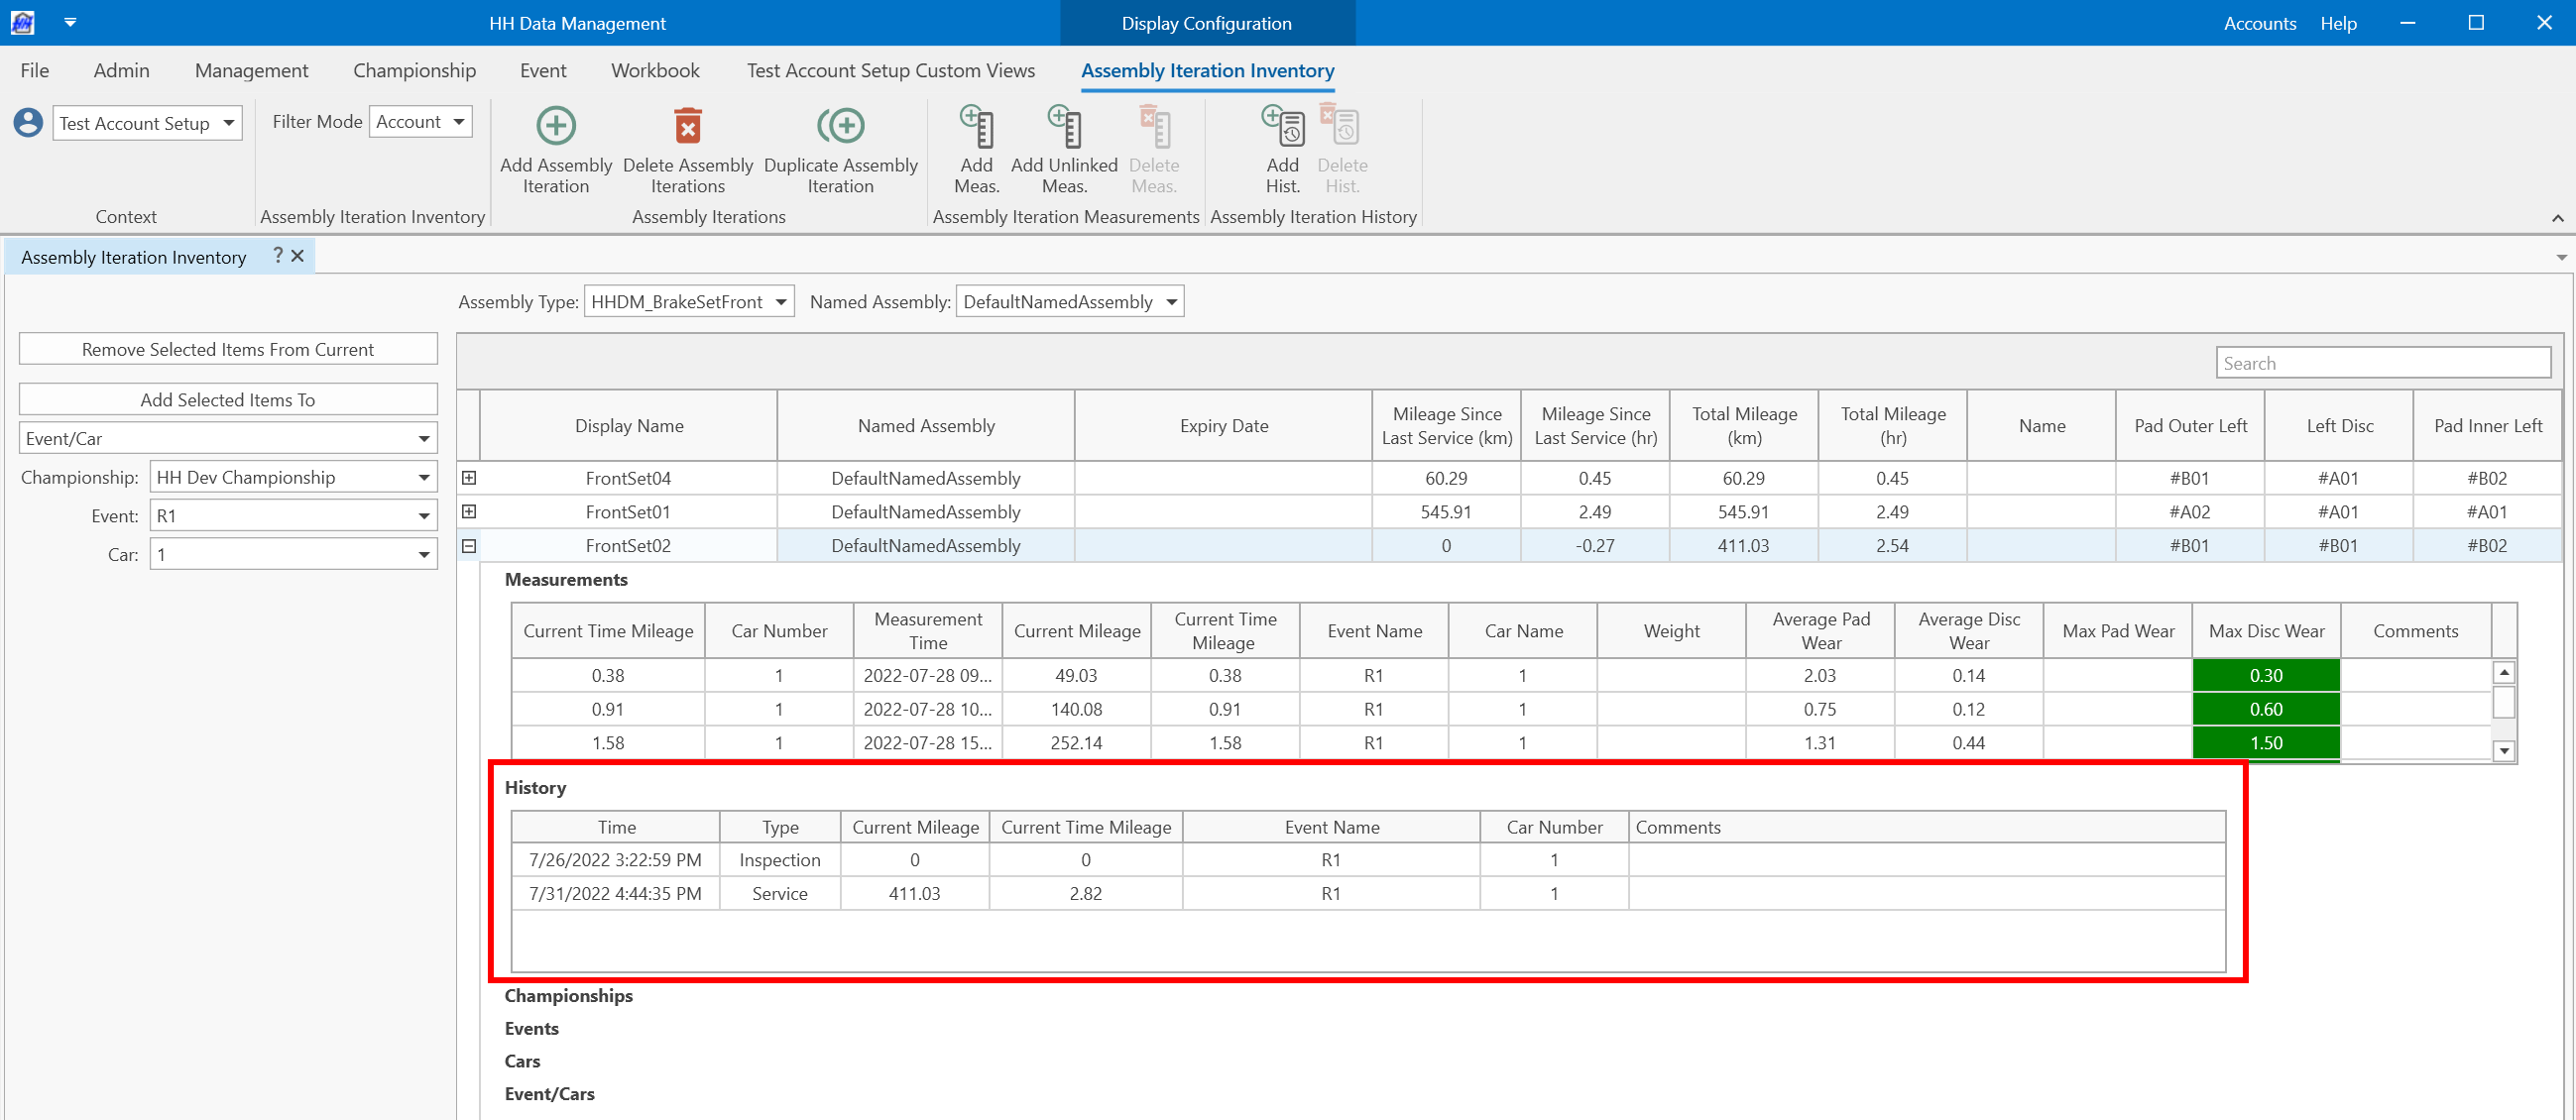Expand the FrontSet04 row
This screenshot has width=2576, height=1120.
point(469,478)
